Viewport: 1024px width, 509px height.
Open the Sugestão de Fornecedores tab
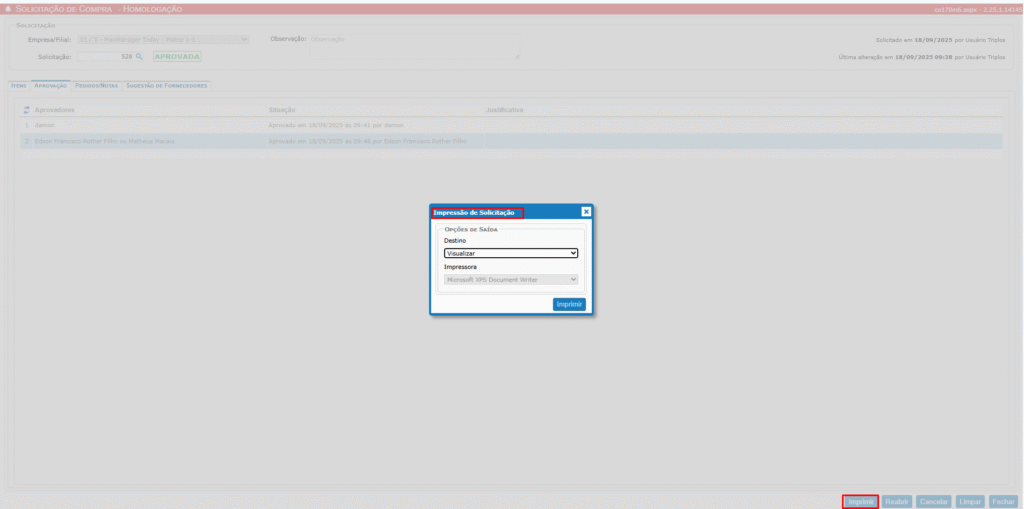166,86
